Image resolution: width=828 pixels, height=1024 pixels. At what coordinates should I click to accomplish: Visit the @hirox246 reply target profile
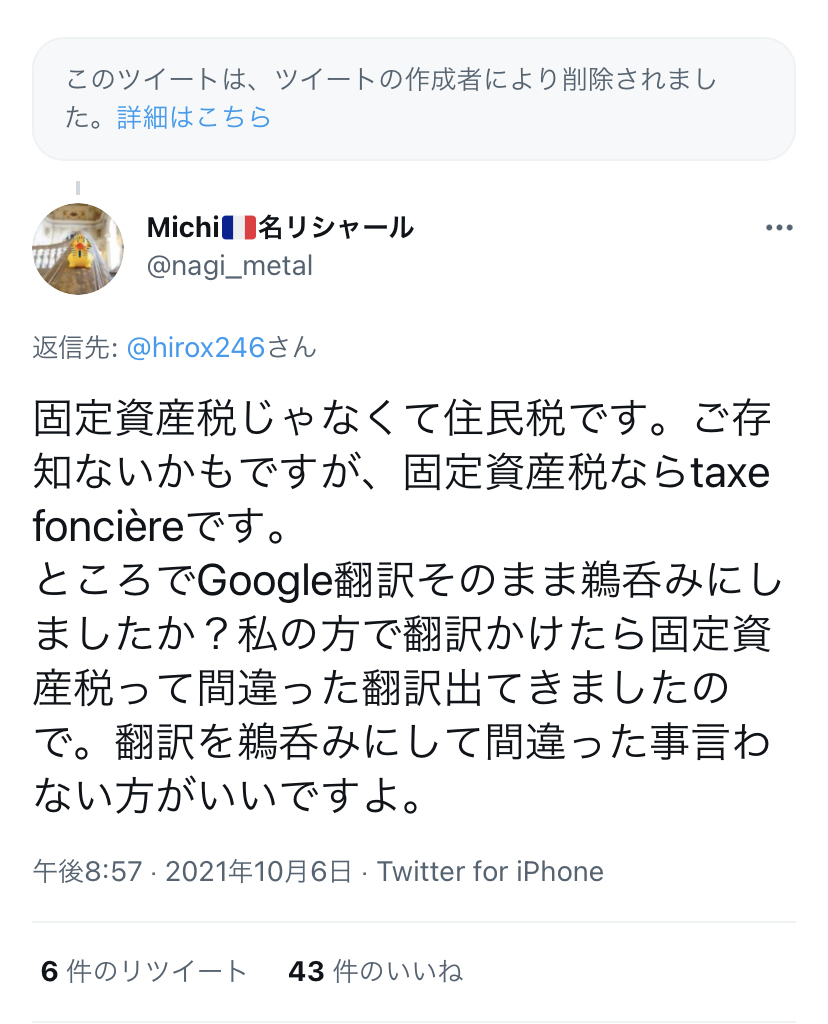195,348
